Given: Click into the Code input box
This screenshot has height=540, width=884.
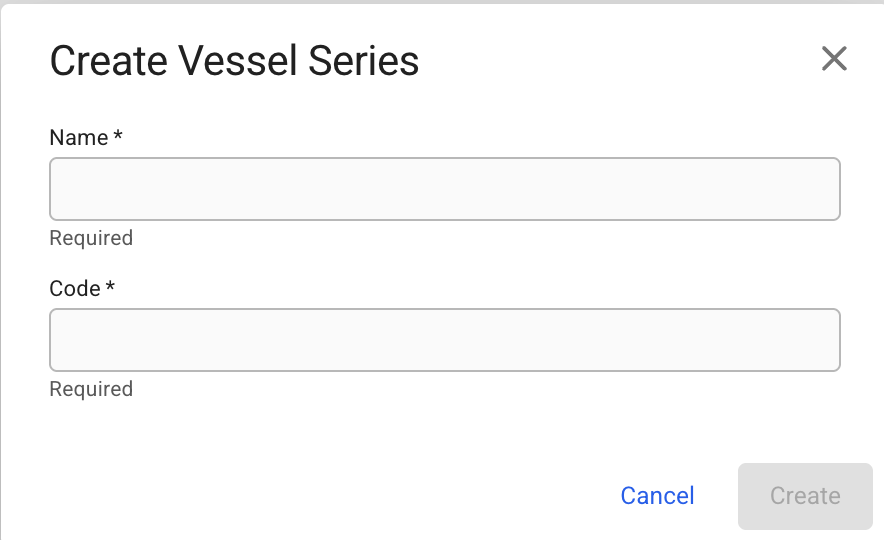Looking at the screenshot, I should pyautogui.click(x=444, y=340).
